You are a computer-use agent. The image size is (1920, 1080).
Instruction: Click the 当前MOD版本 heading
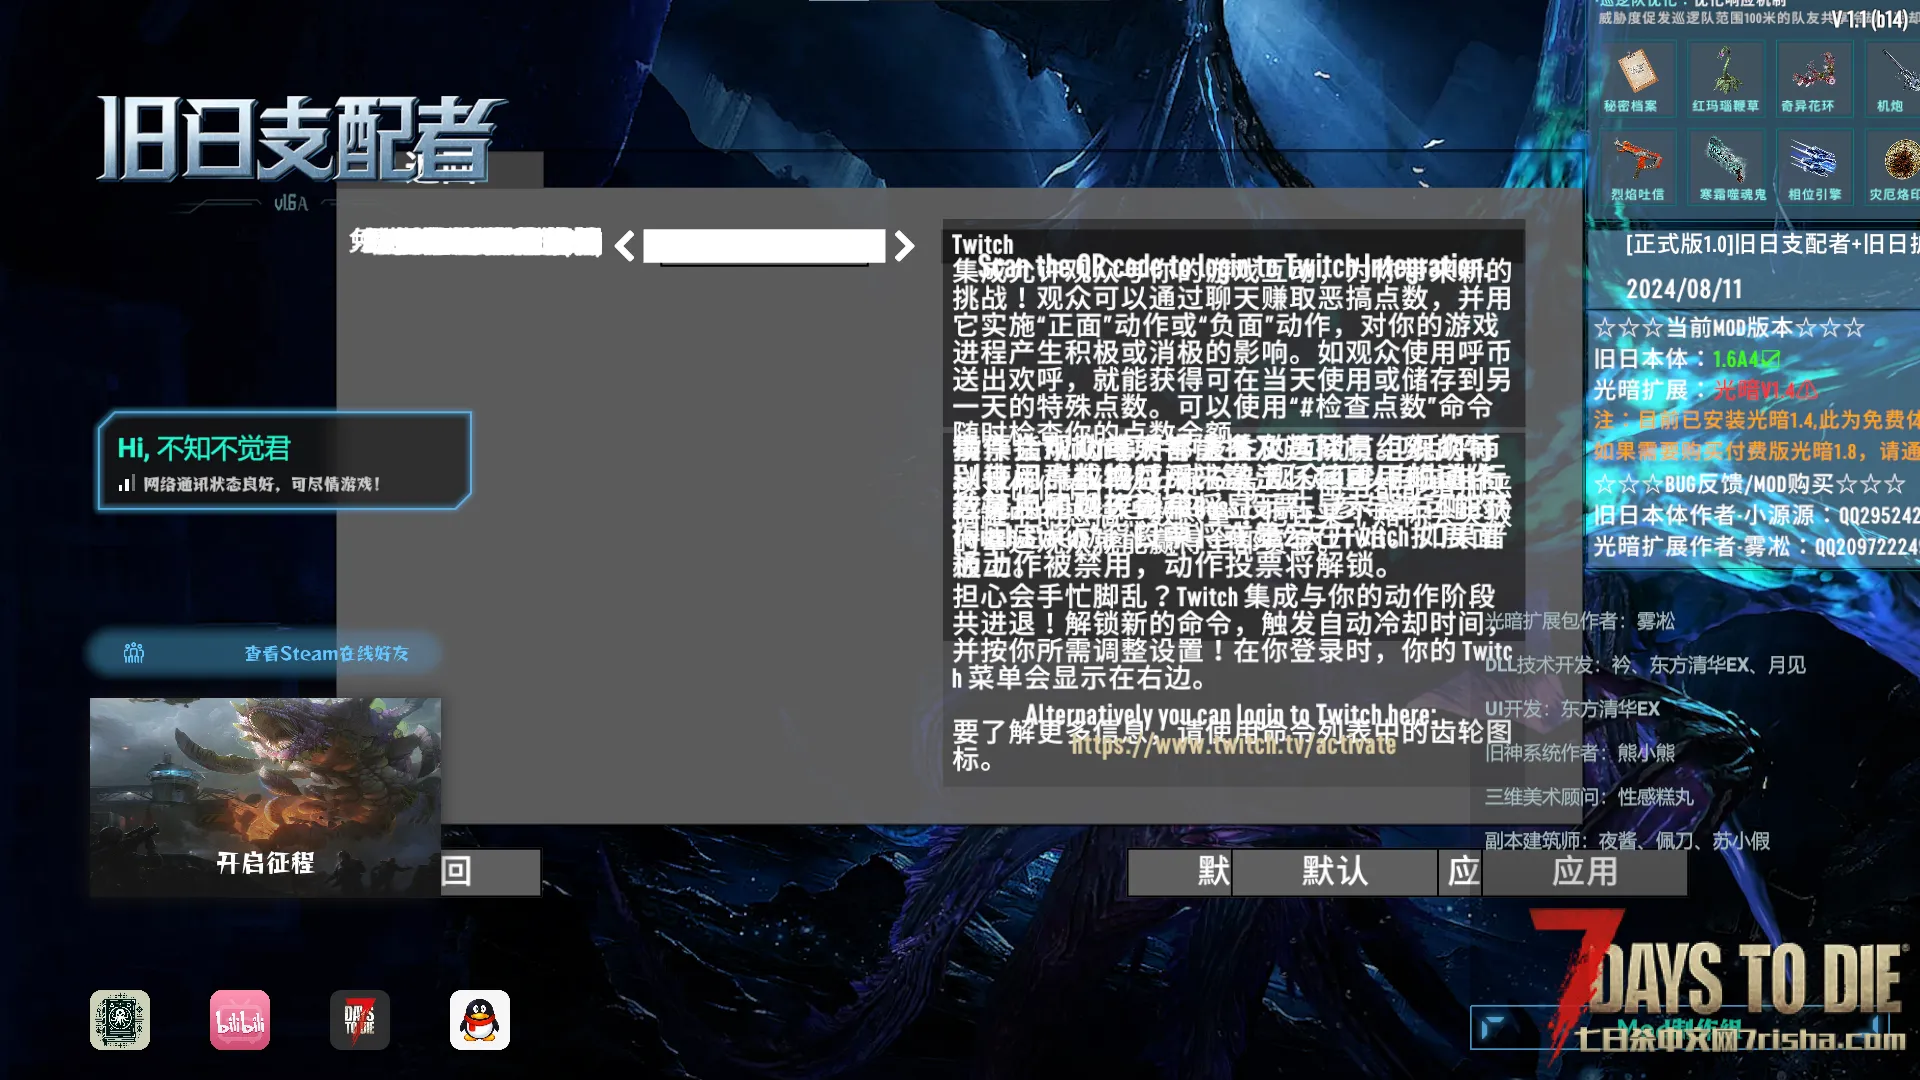click(x=1729, y=328)
